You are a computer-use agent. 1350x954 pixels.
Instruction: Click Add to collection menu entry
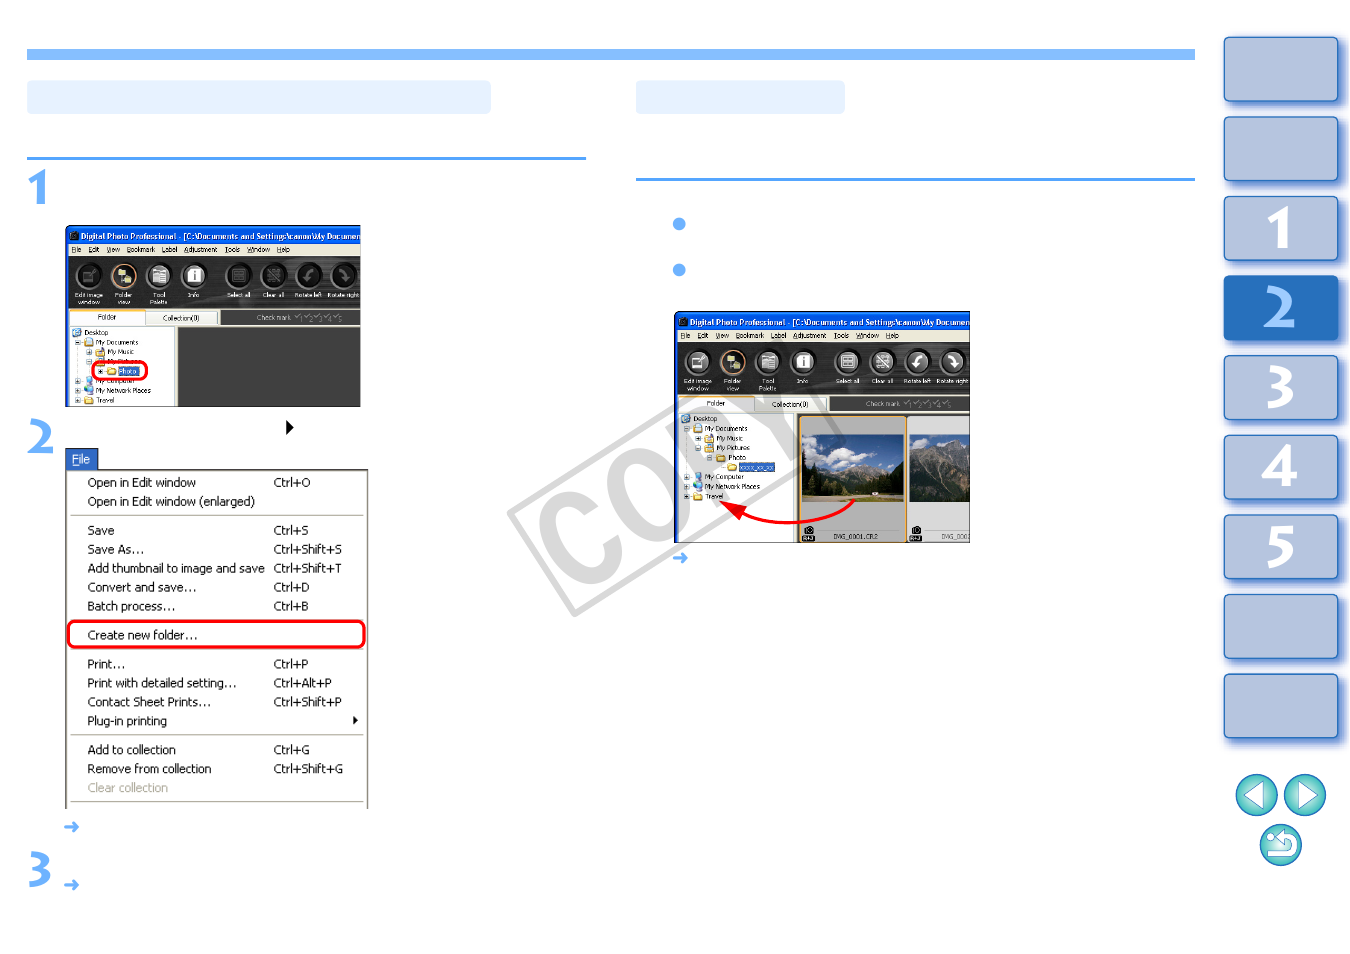(132, 750)
